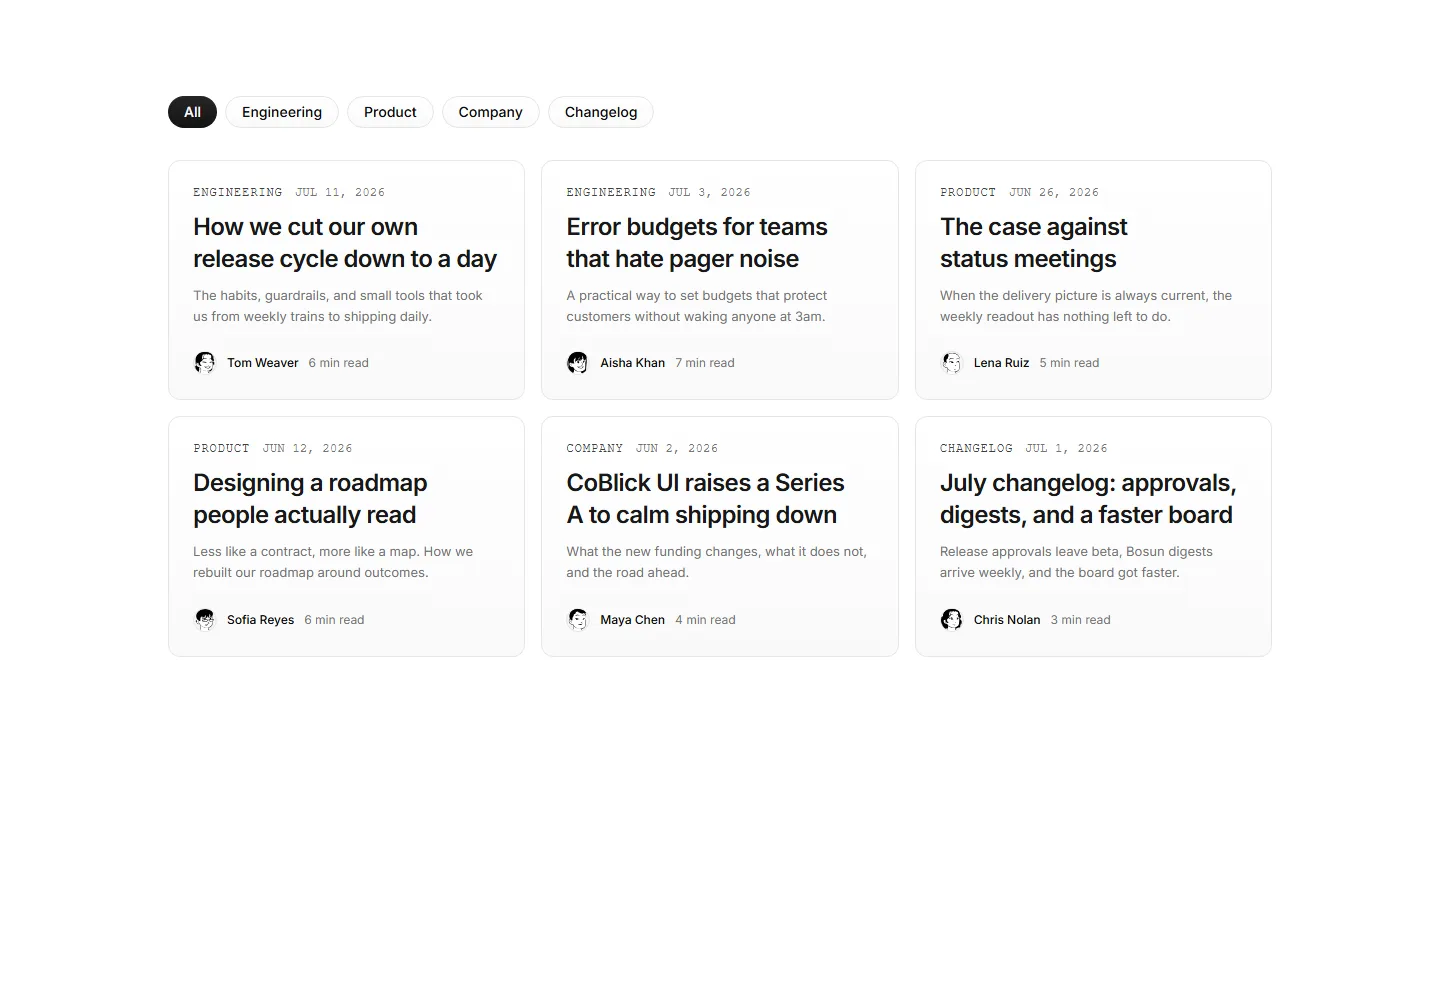Viewport: 1440px width, 1000px height.
Task: Click '4 min read' on Maya Chen's post
Action: click(705, 620)
